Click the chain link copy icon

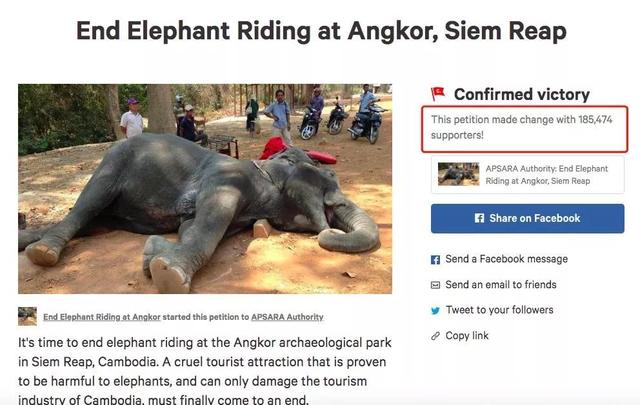point(435,336)
